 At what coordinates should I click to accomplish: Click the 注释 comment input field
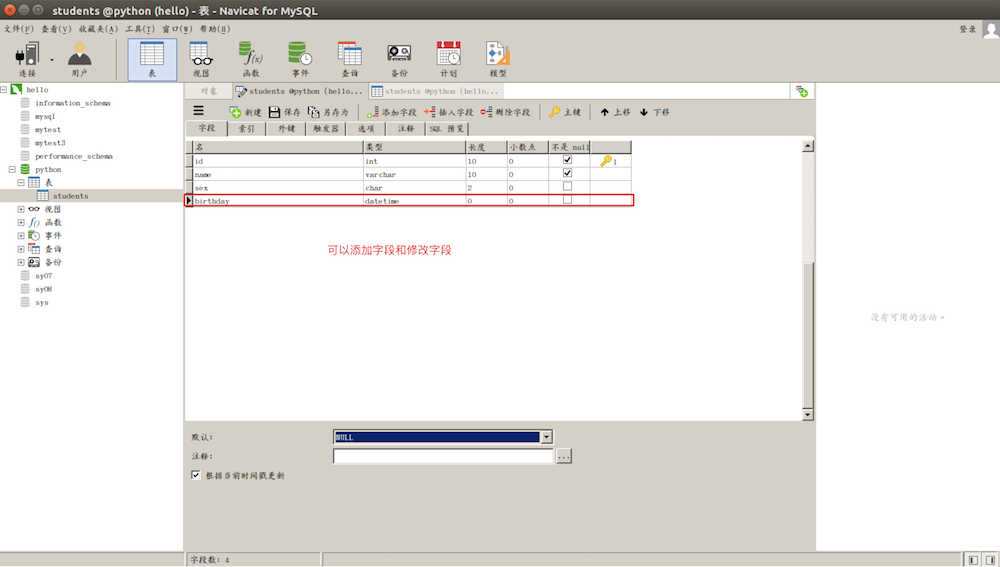[x=442, y=456]
